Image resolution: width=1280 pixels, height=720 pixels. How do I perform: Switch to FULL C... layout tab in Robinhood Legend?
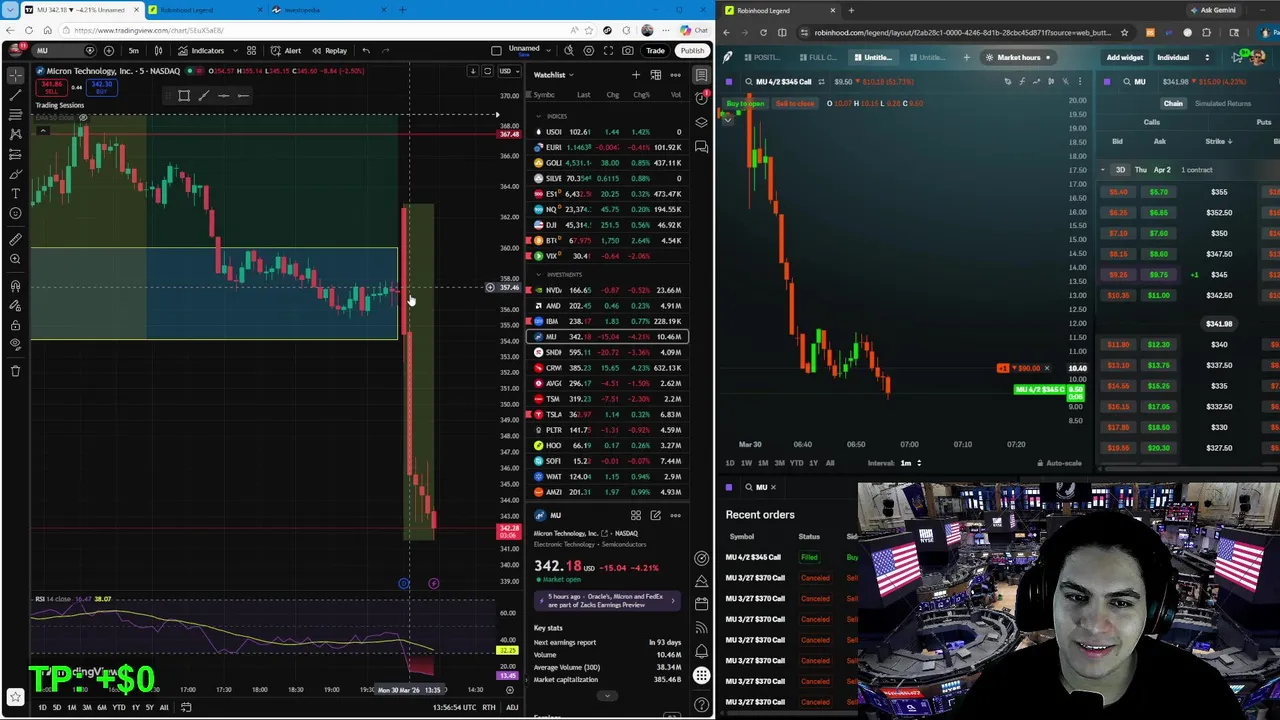click(x=817, y=57)
